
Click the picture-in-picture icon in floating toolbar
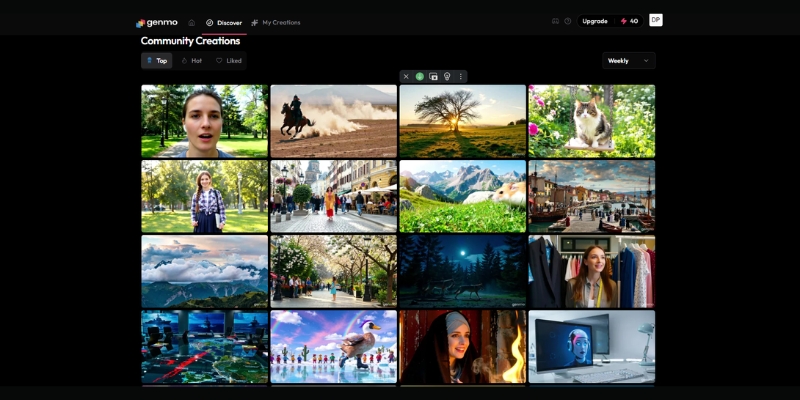tap(433, 77)
